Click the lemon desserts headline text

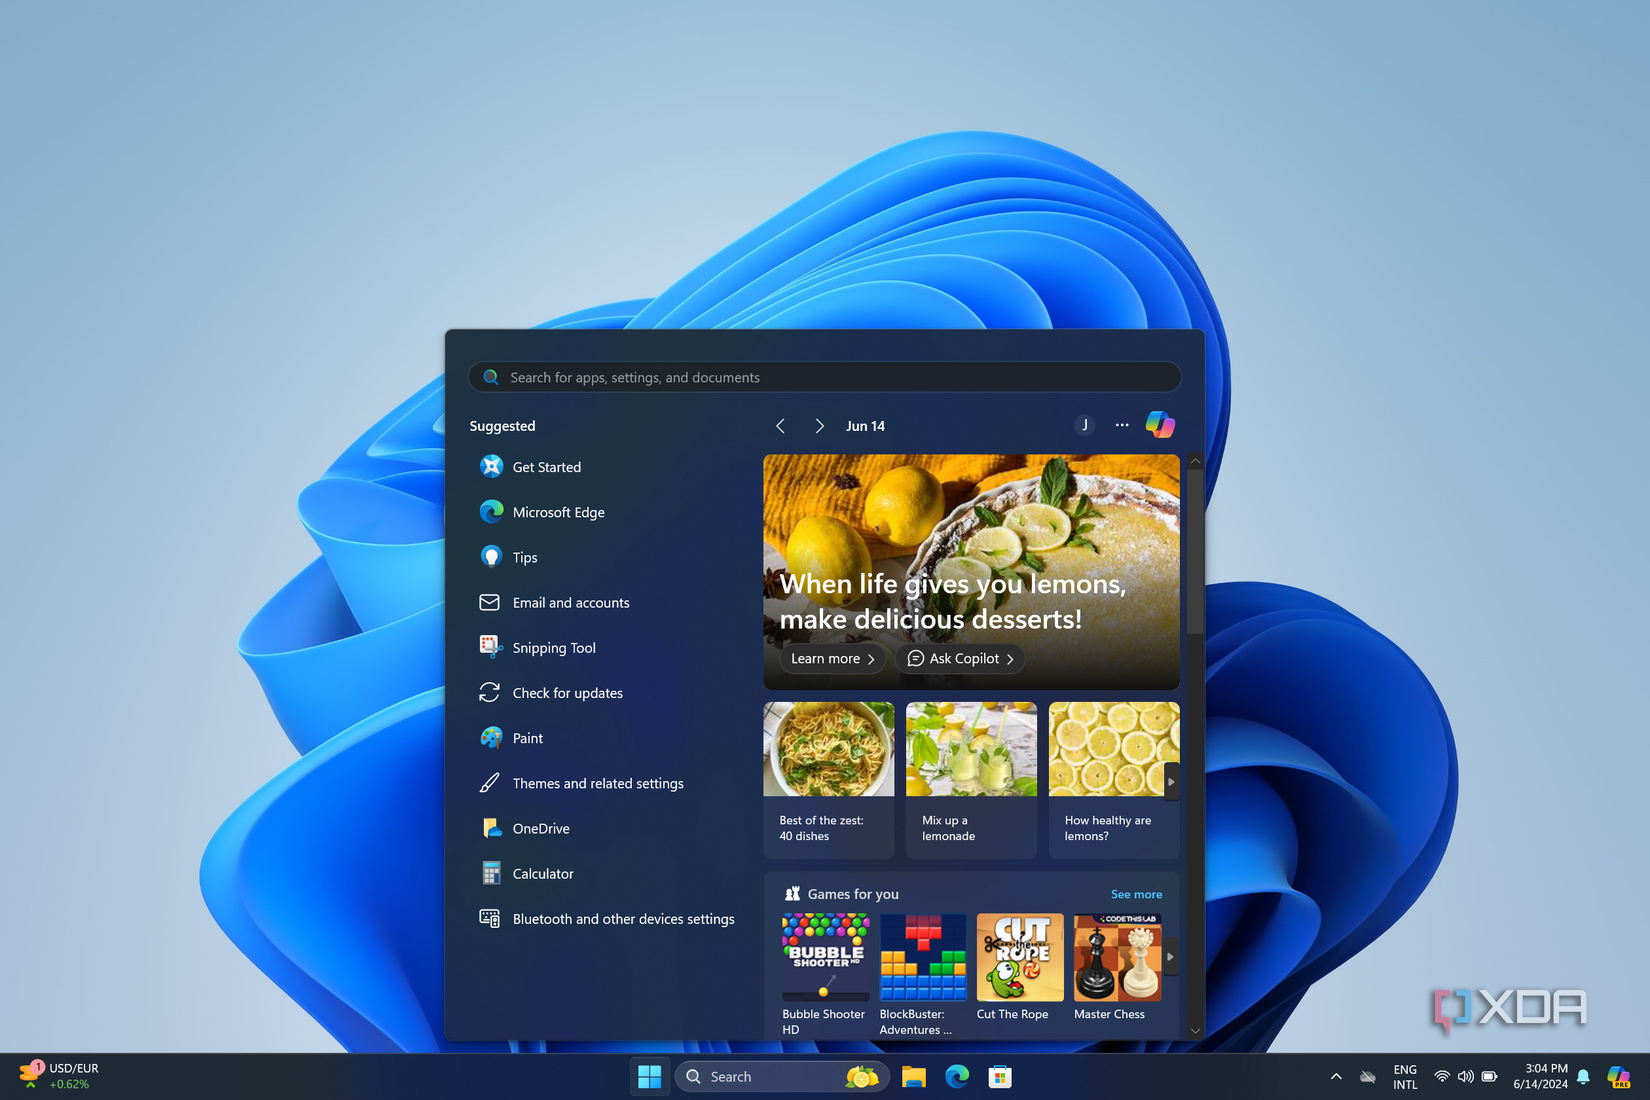pyautogui.click(x=952, y=602)
